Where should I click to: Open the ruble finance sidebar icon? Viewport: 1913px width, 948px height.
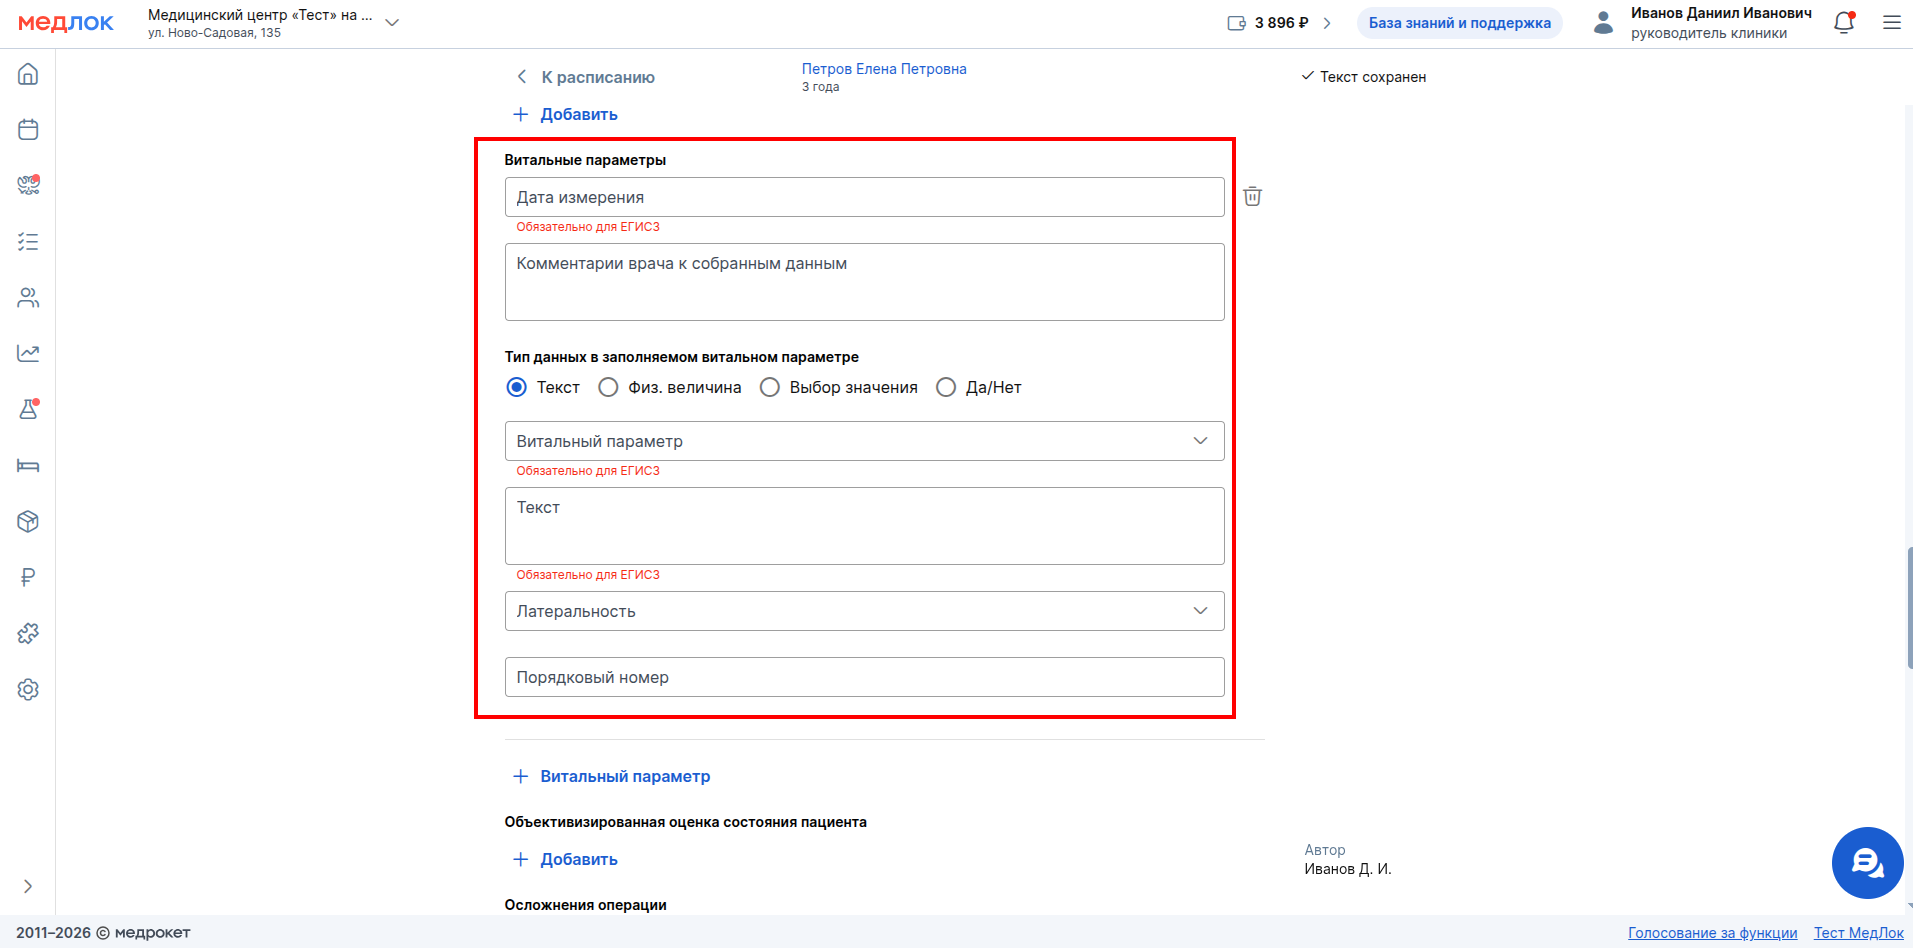point(28,577)
